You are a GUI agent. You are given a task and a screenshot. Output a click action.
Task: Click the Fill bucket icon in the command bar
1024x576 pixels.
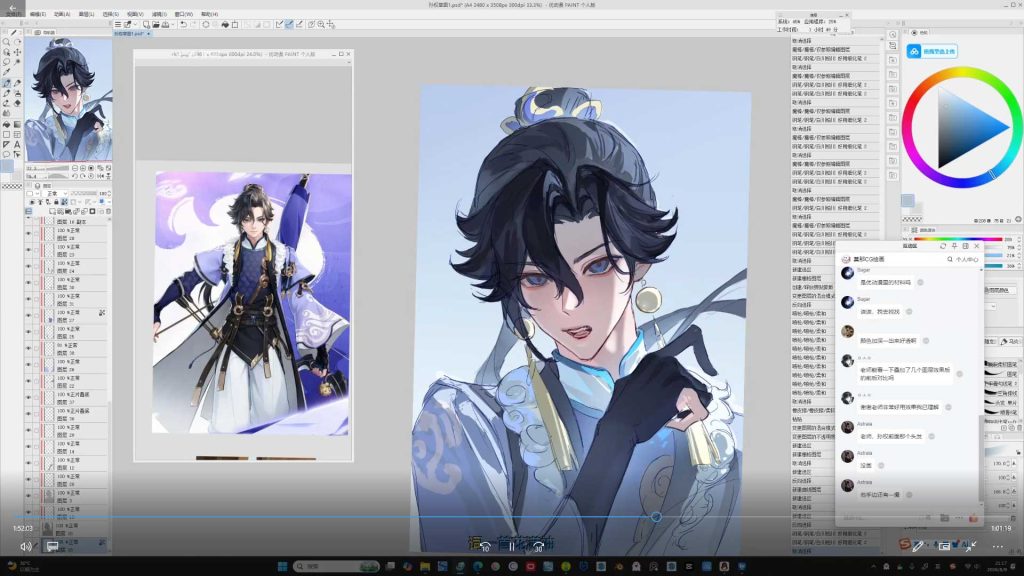click(225, 24)
